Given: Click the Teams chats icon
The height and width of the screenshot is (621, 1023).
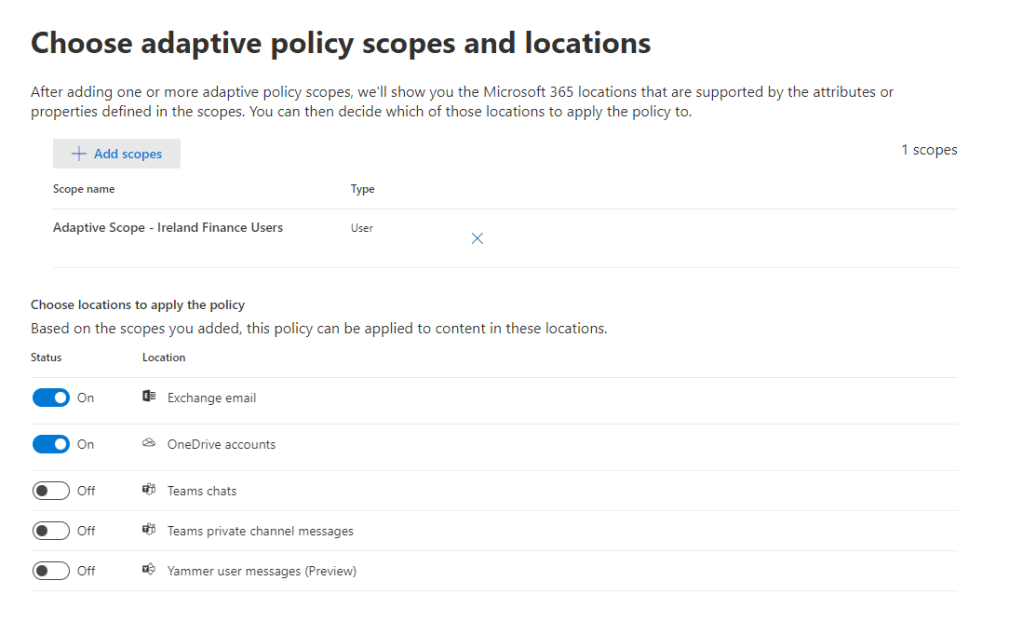Looking at the screenshot, I should (x=149, y=491).
